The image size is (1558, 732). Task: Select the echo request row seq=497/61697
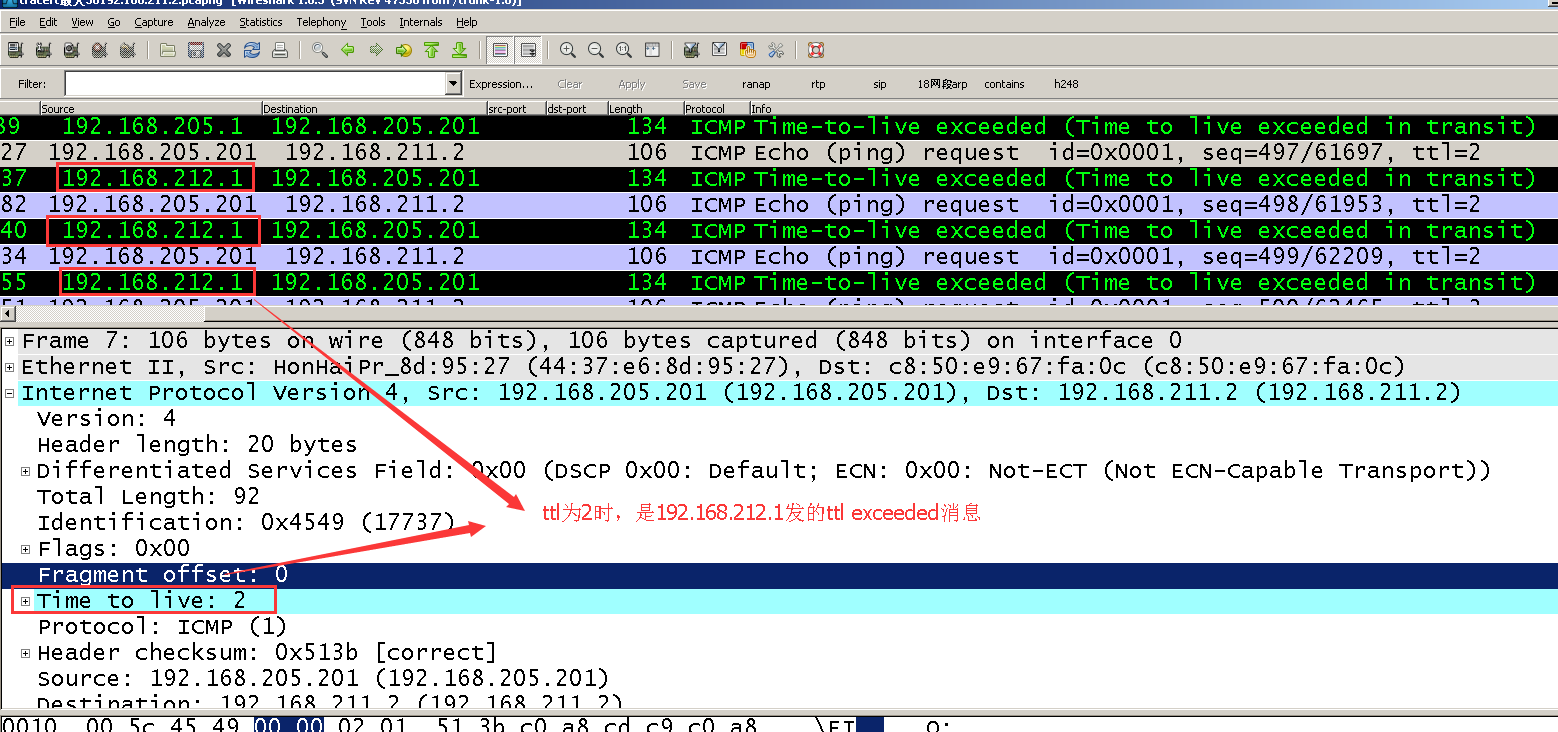coord(779,153)
